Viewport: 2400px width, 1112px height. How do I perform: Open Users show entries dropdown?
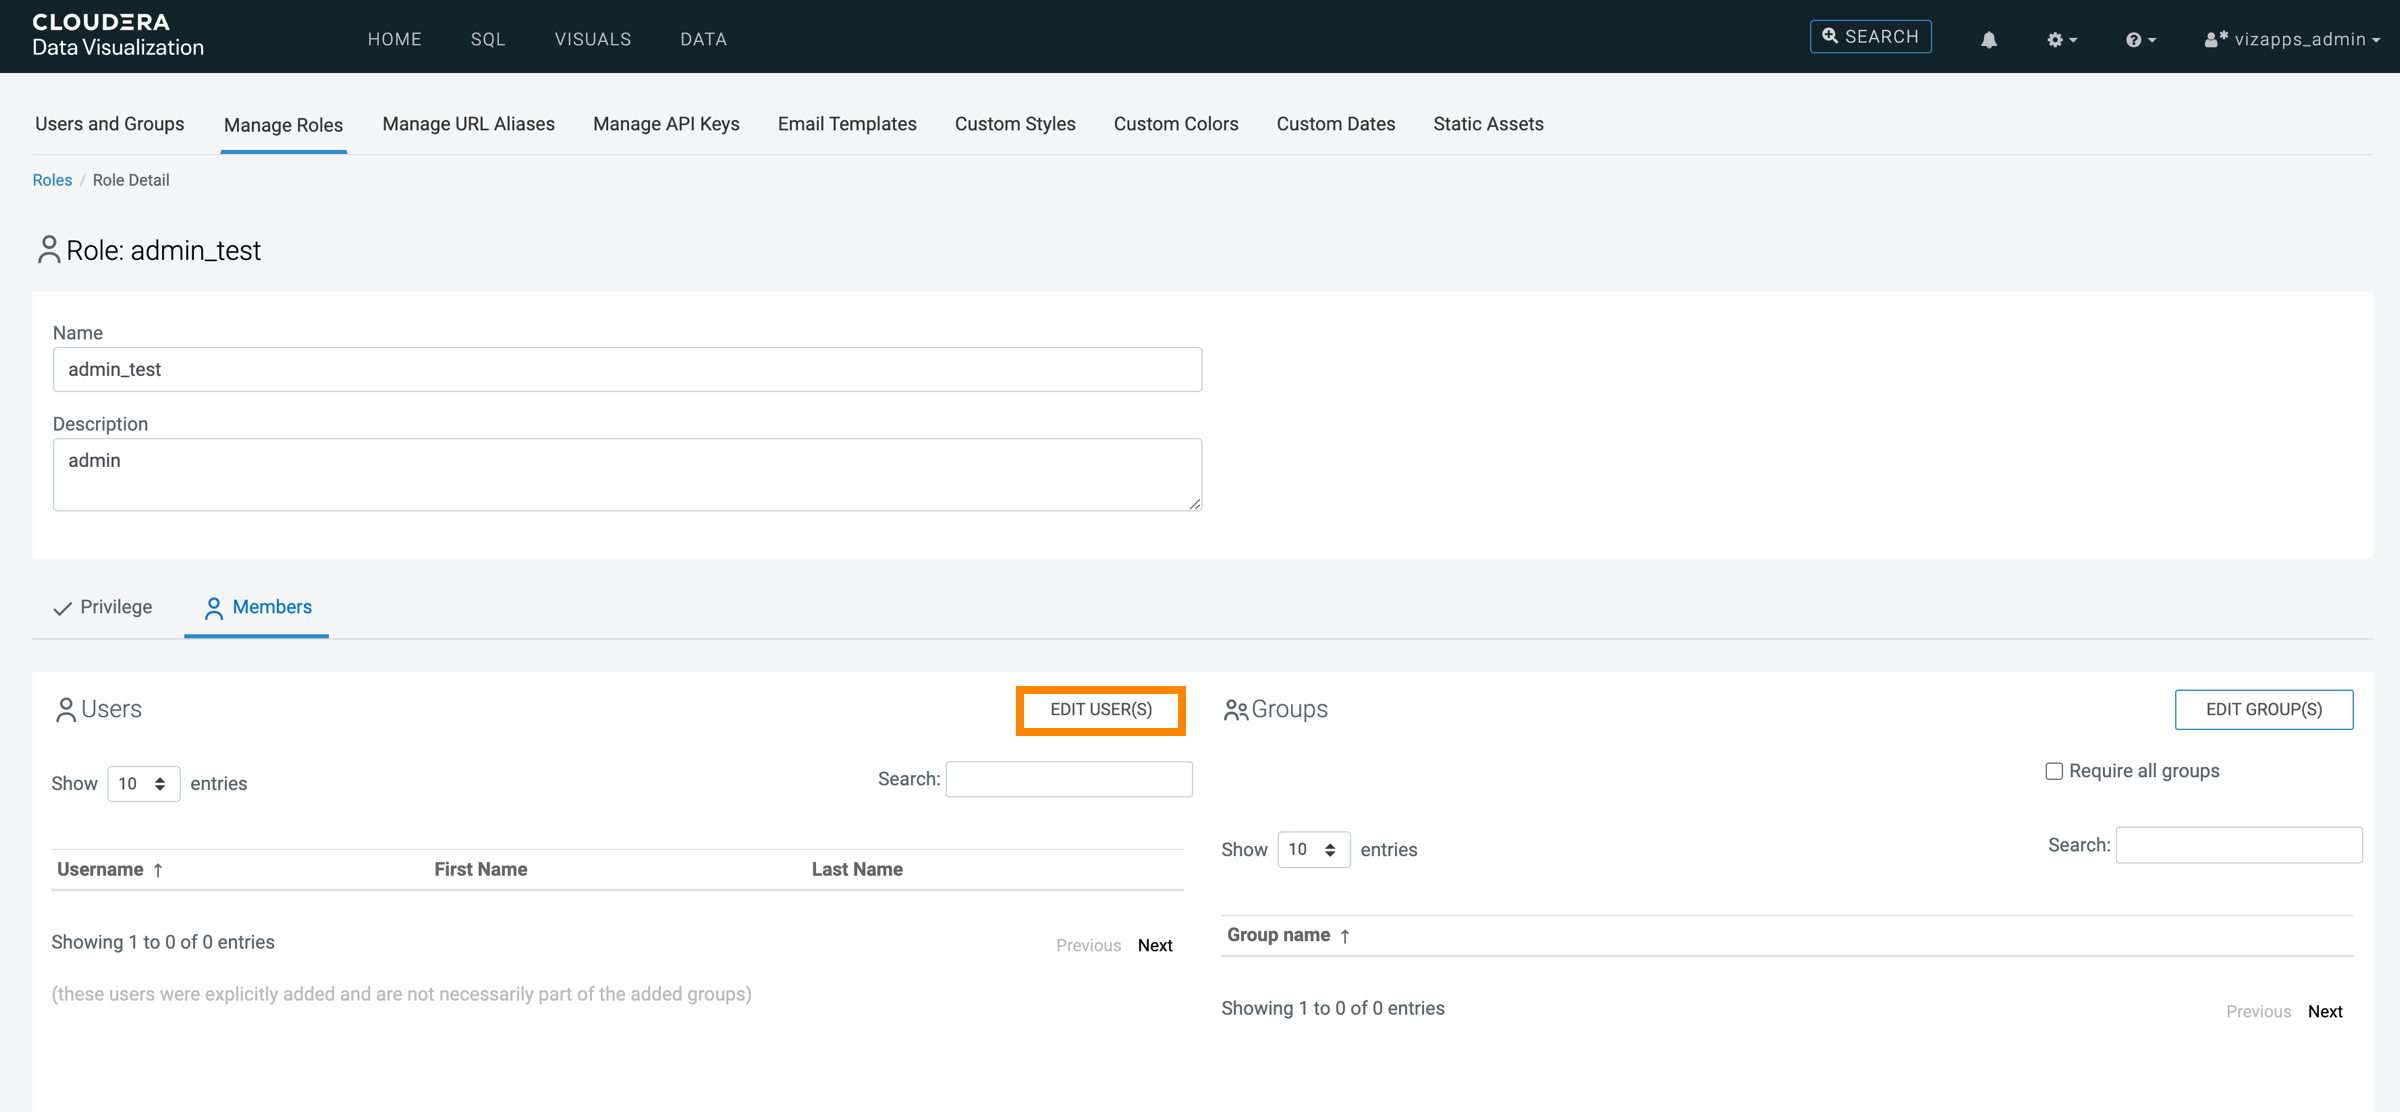(x=143, y=784)
